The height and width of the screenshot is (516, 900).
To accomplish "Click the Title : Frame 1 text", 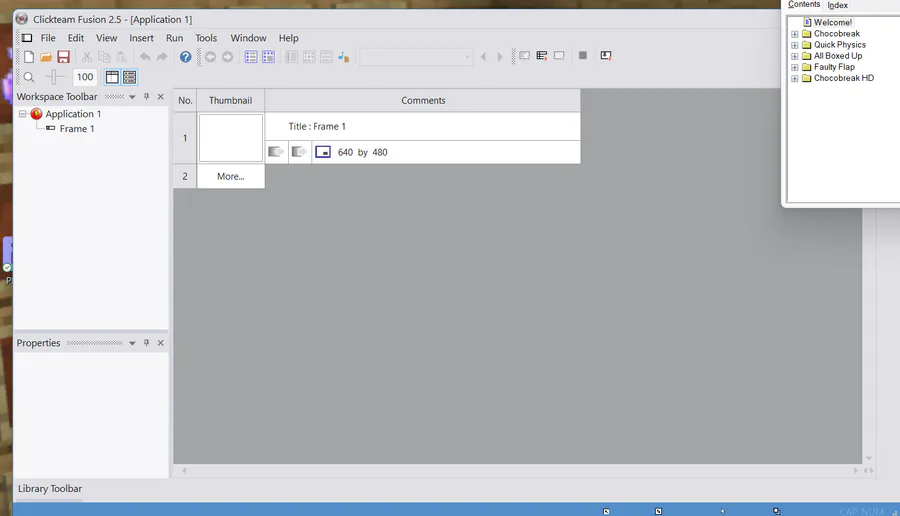I will click(x=317, y=126).
